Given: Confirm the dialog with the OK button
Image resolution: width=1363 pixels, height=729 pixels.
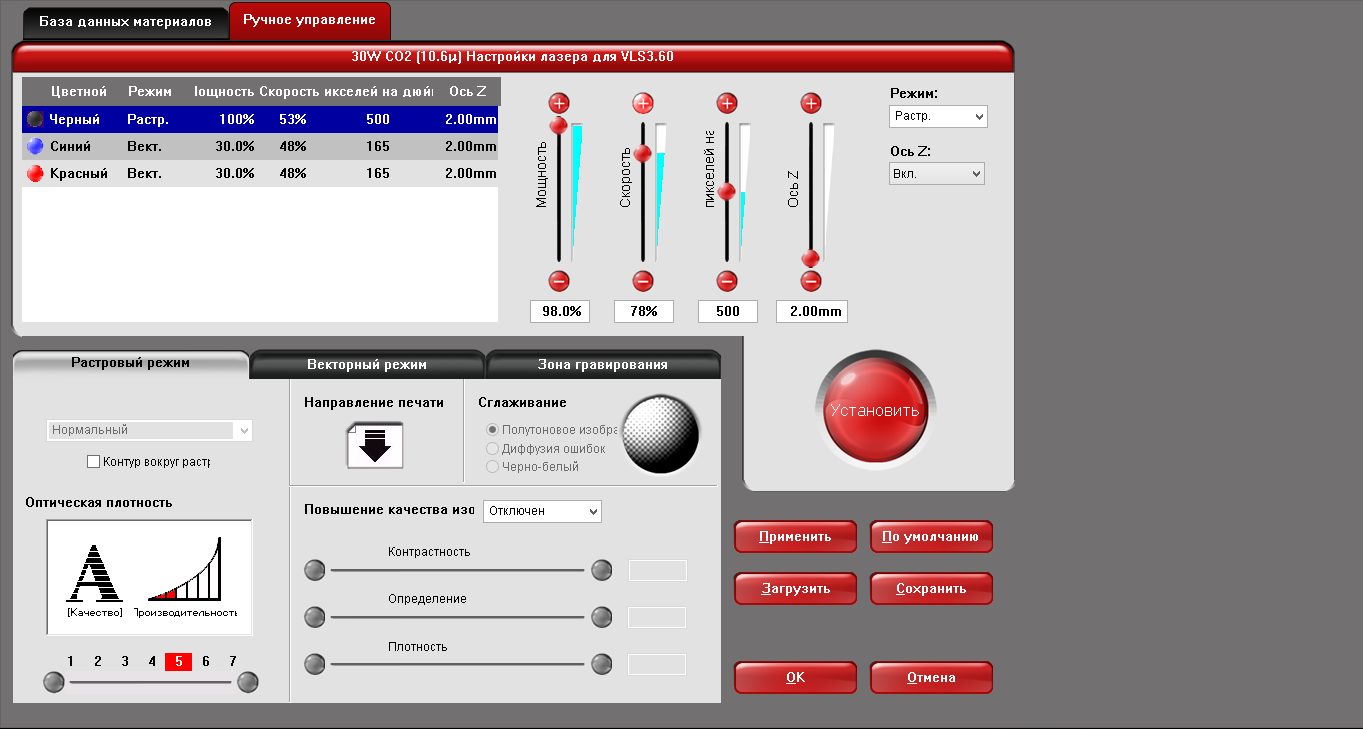Looking at the screenshot, I should (x=795, y=678).
